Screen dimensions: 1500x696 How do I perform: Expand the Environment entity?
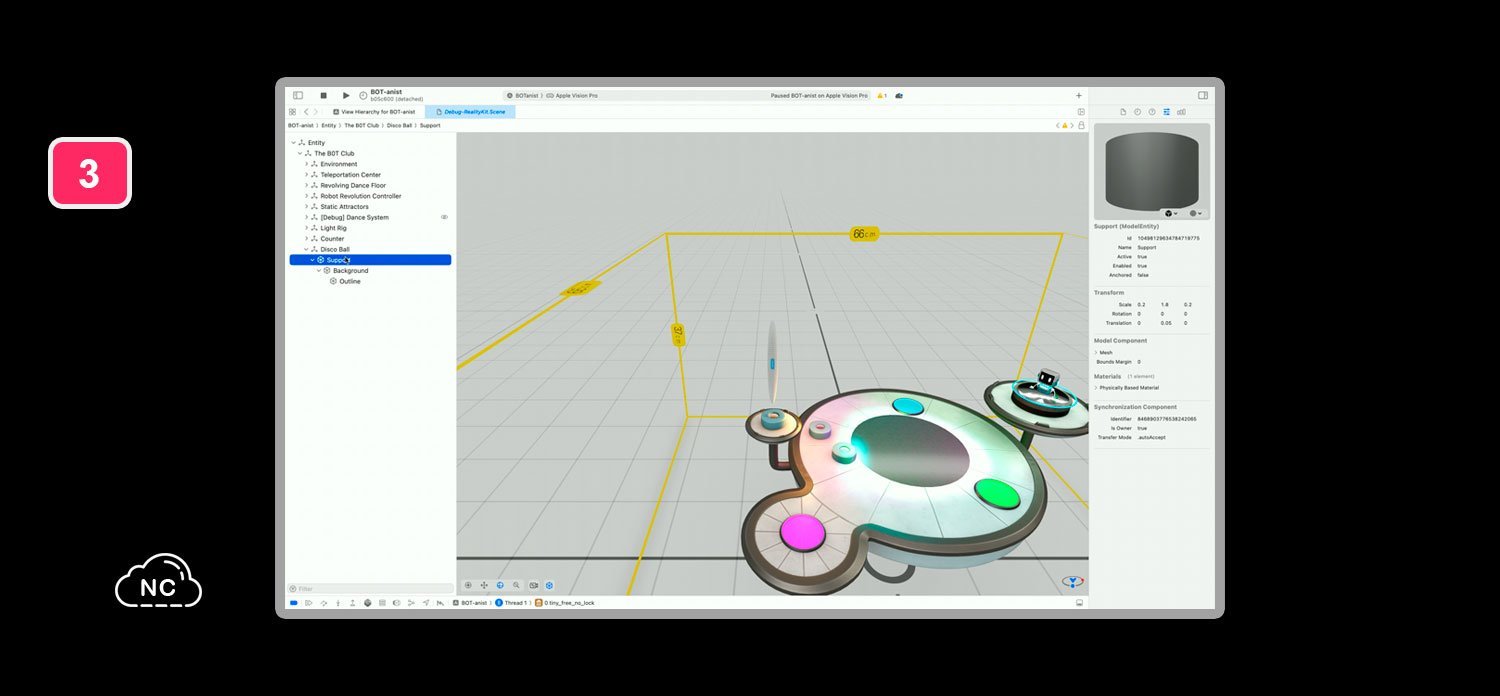306,164
